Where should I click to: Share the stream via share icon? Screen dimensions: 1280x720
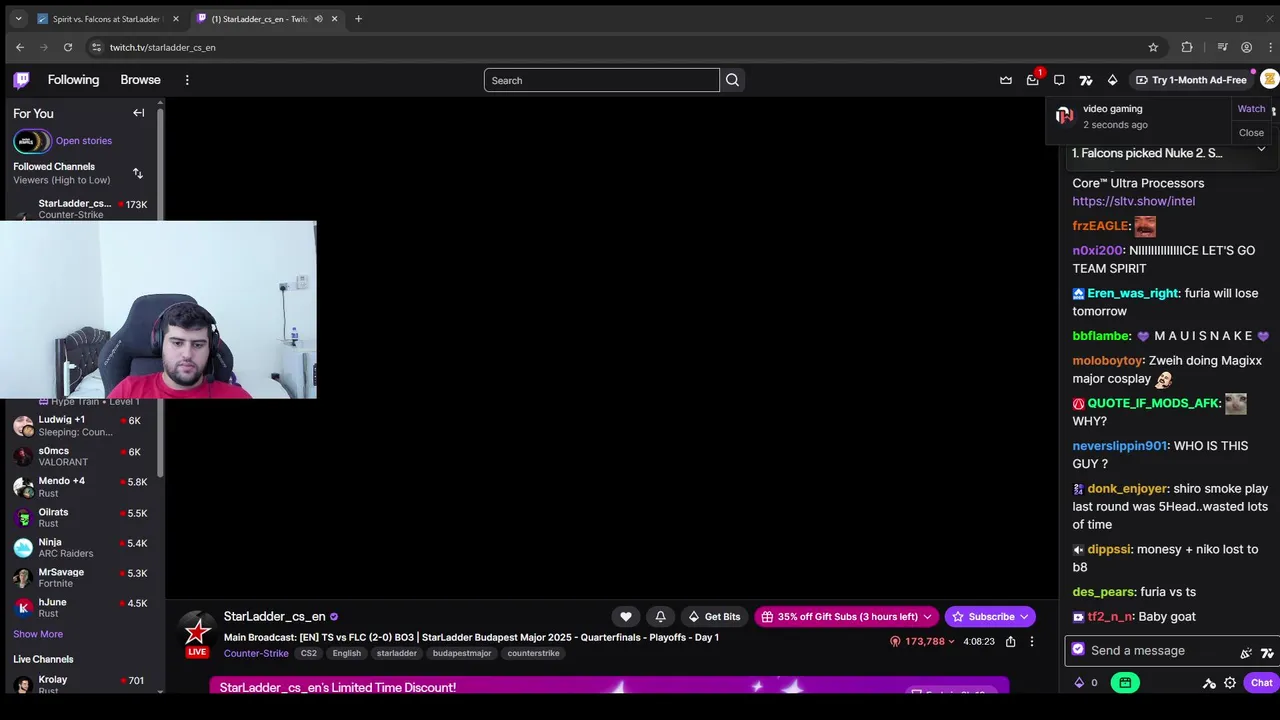point(1011,642)
